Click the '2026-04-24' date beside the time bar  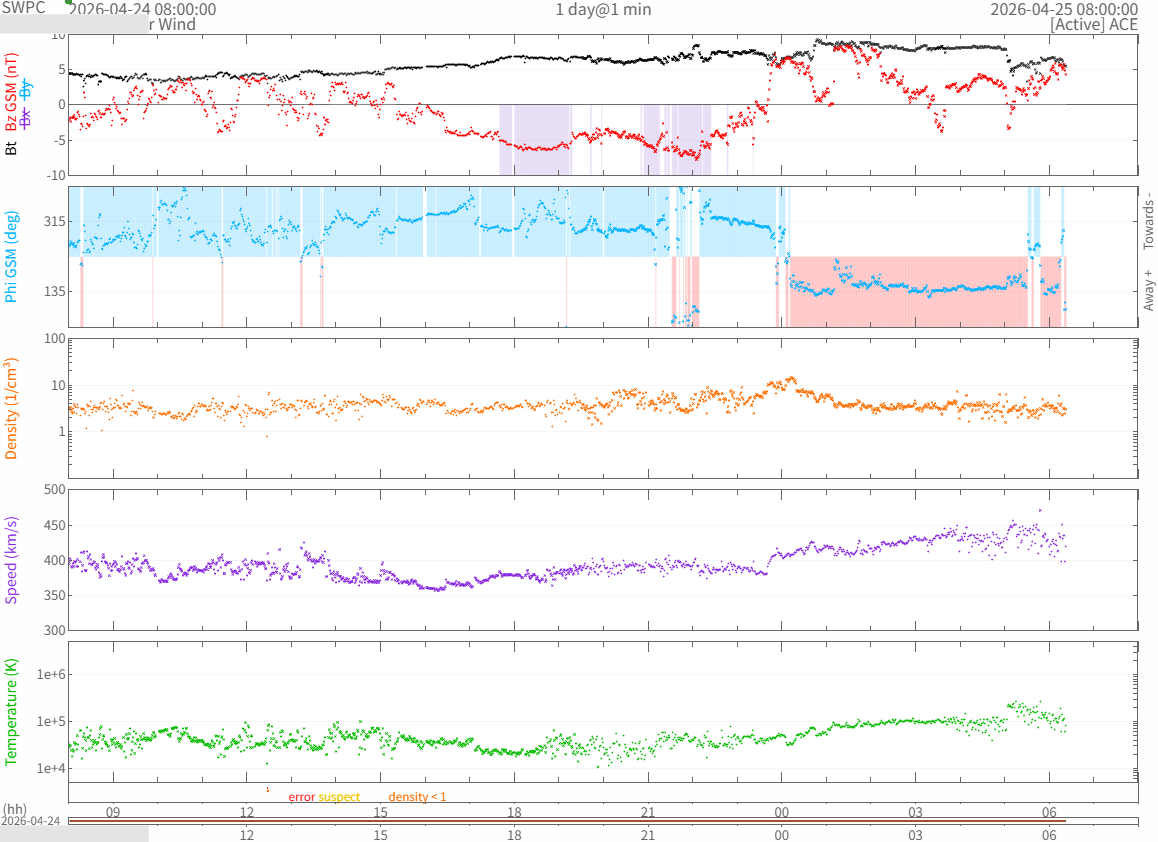tap(30, 821)
